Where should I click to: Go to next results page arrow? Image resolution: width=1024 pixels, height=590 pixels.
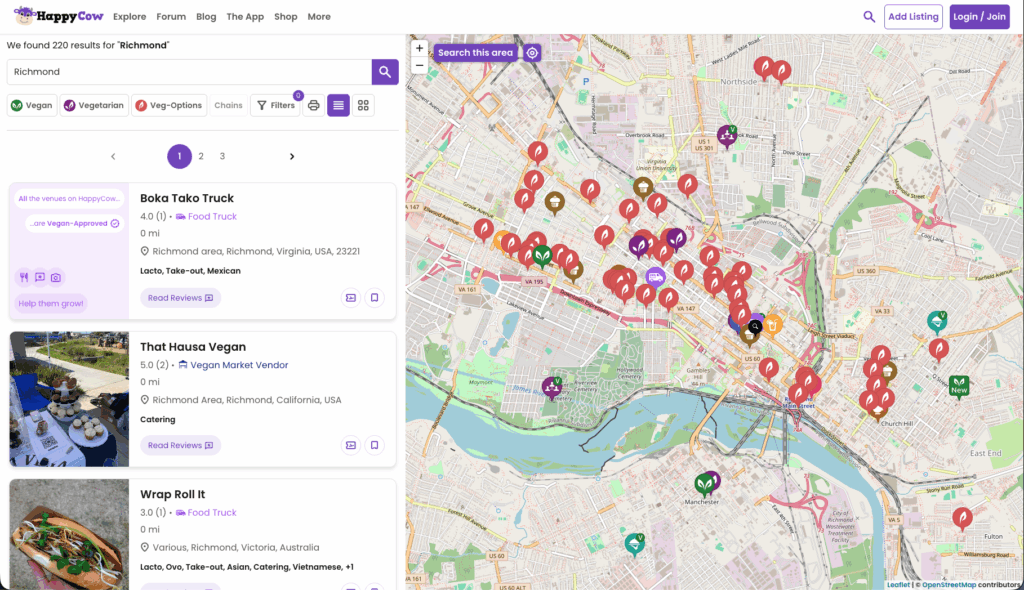tap(292, 157)
